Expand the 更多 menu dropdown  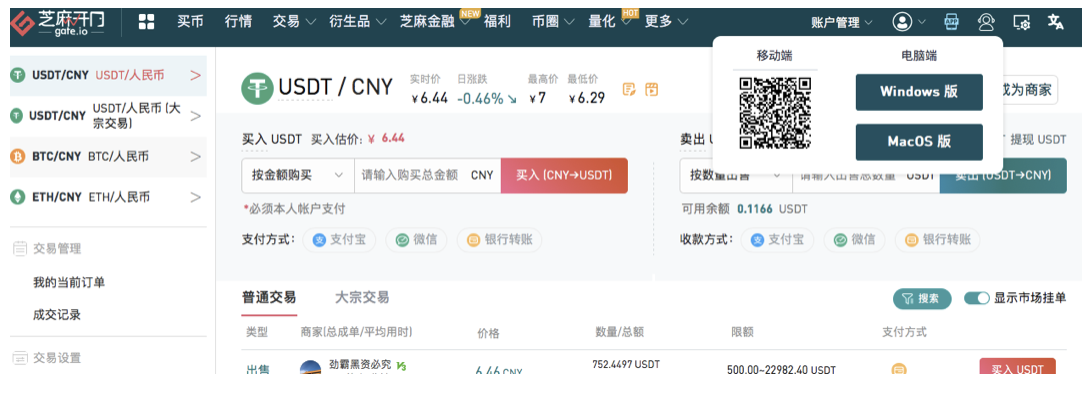[x=666, y=22]
